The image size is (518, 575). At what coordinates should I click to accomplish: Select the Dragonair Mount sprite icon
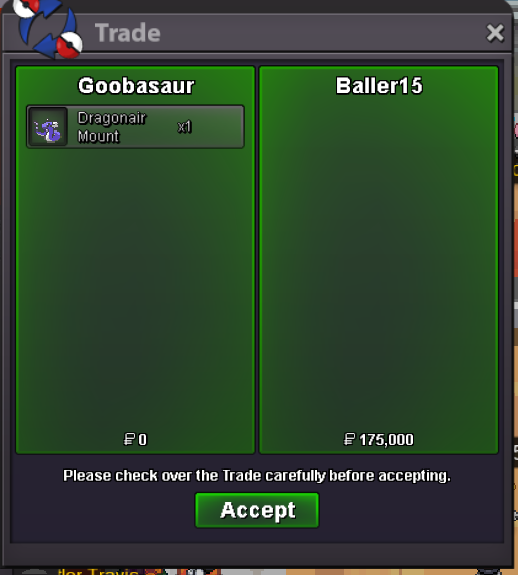[x=48, y=127]
